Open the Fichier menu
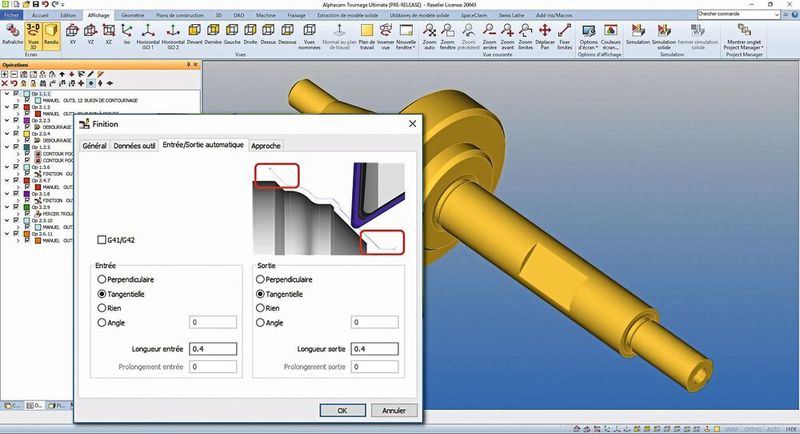This screenshot has width=800, height=434. pyautogui.click(x=11, y=15)
